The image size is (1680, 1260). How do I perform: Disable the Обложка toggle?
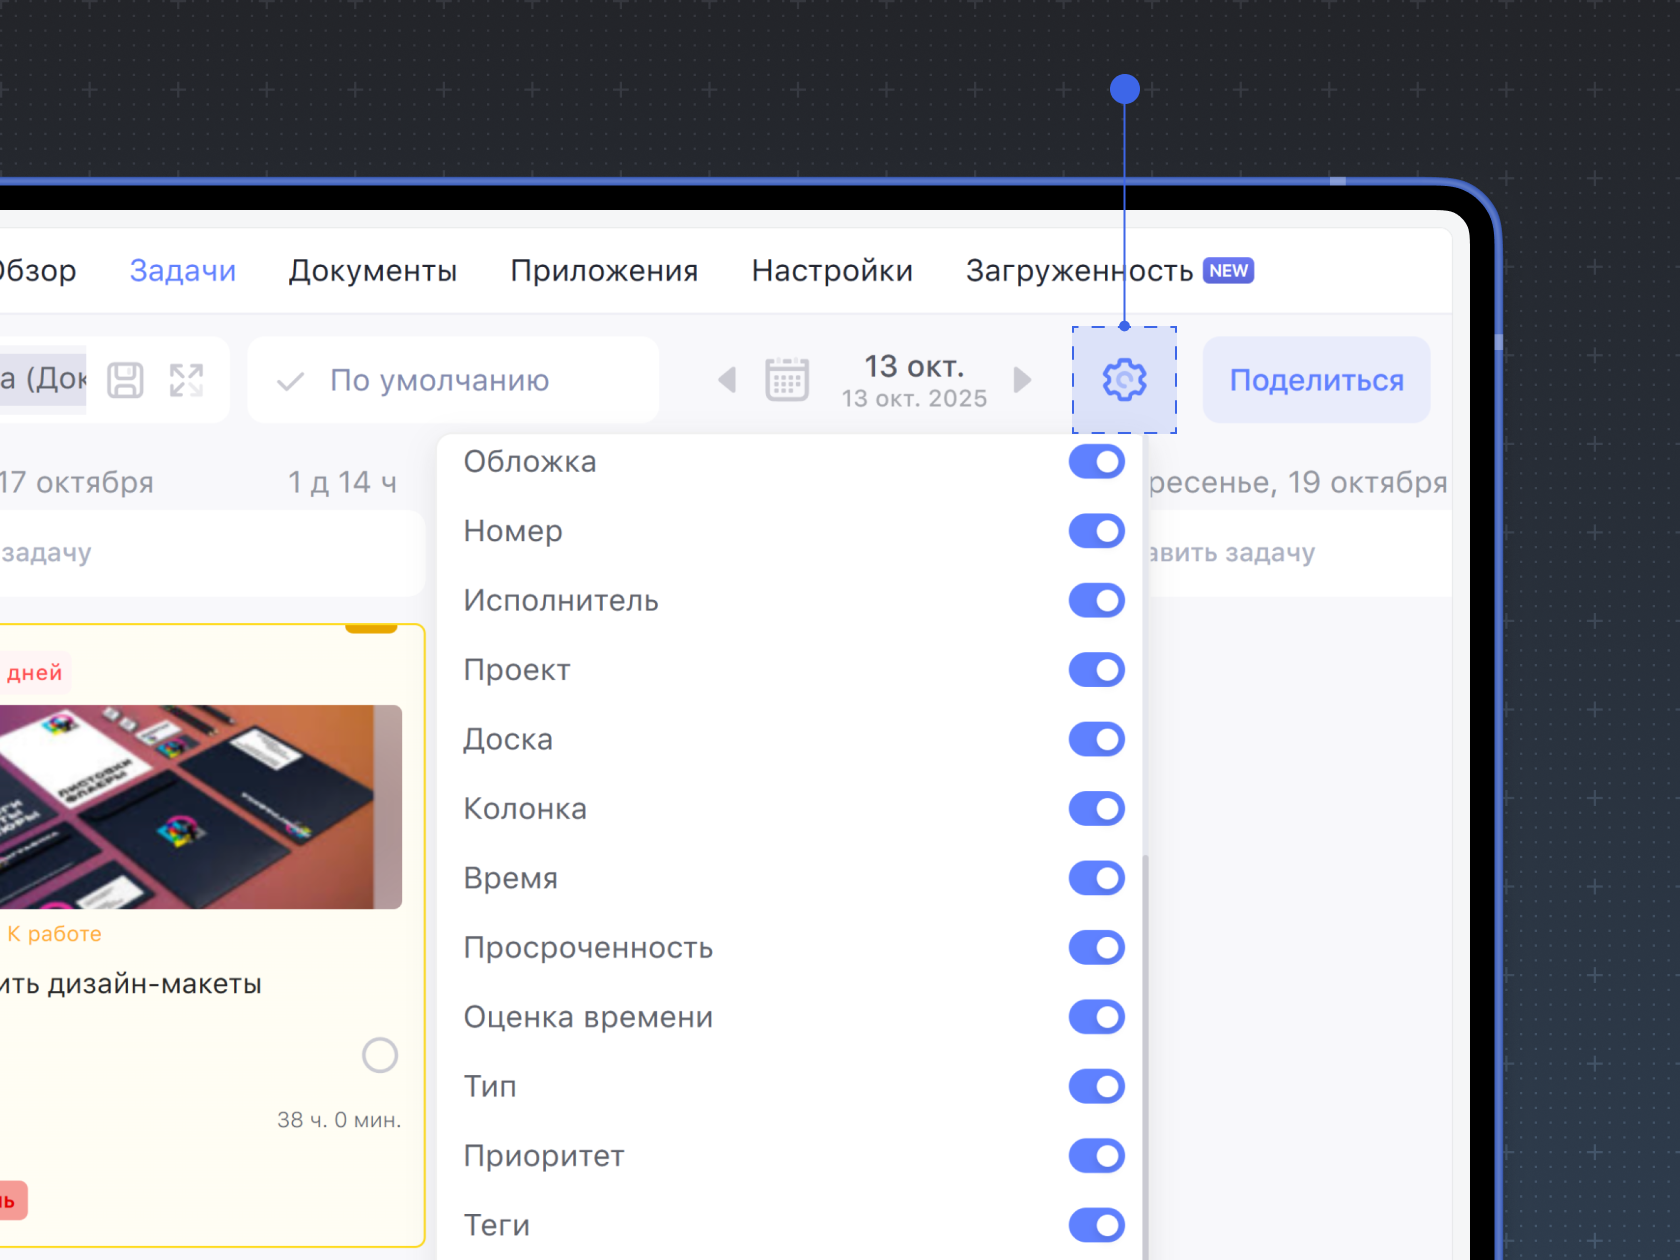[1096, 462]
